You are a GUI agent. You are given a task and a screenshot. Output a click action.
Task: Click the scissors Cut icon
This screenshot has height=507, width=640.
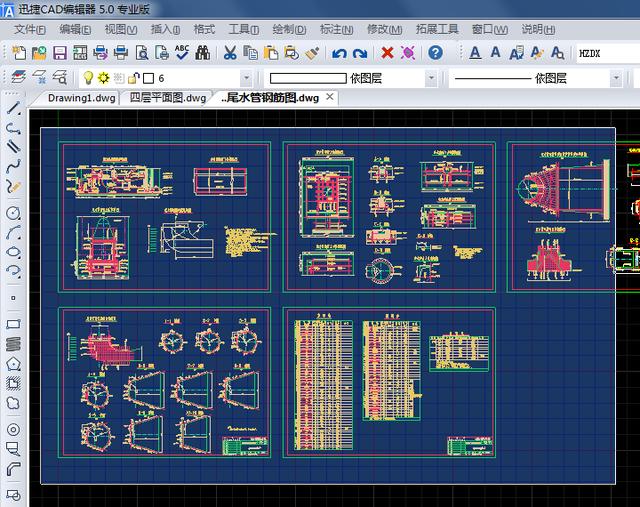point(230,52)
